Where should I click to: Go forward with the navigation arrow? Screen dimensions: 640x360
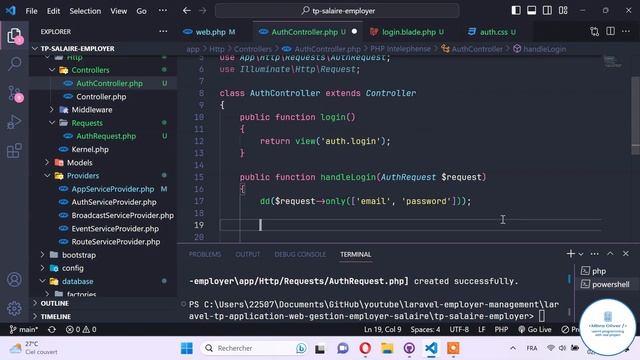click(202, 11)
